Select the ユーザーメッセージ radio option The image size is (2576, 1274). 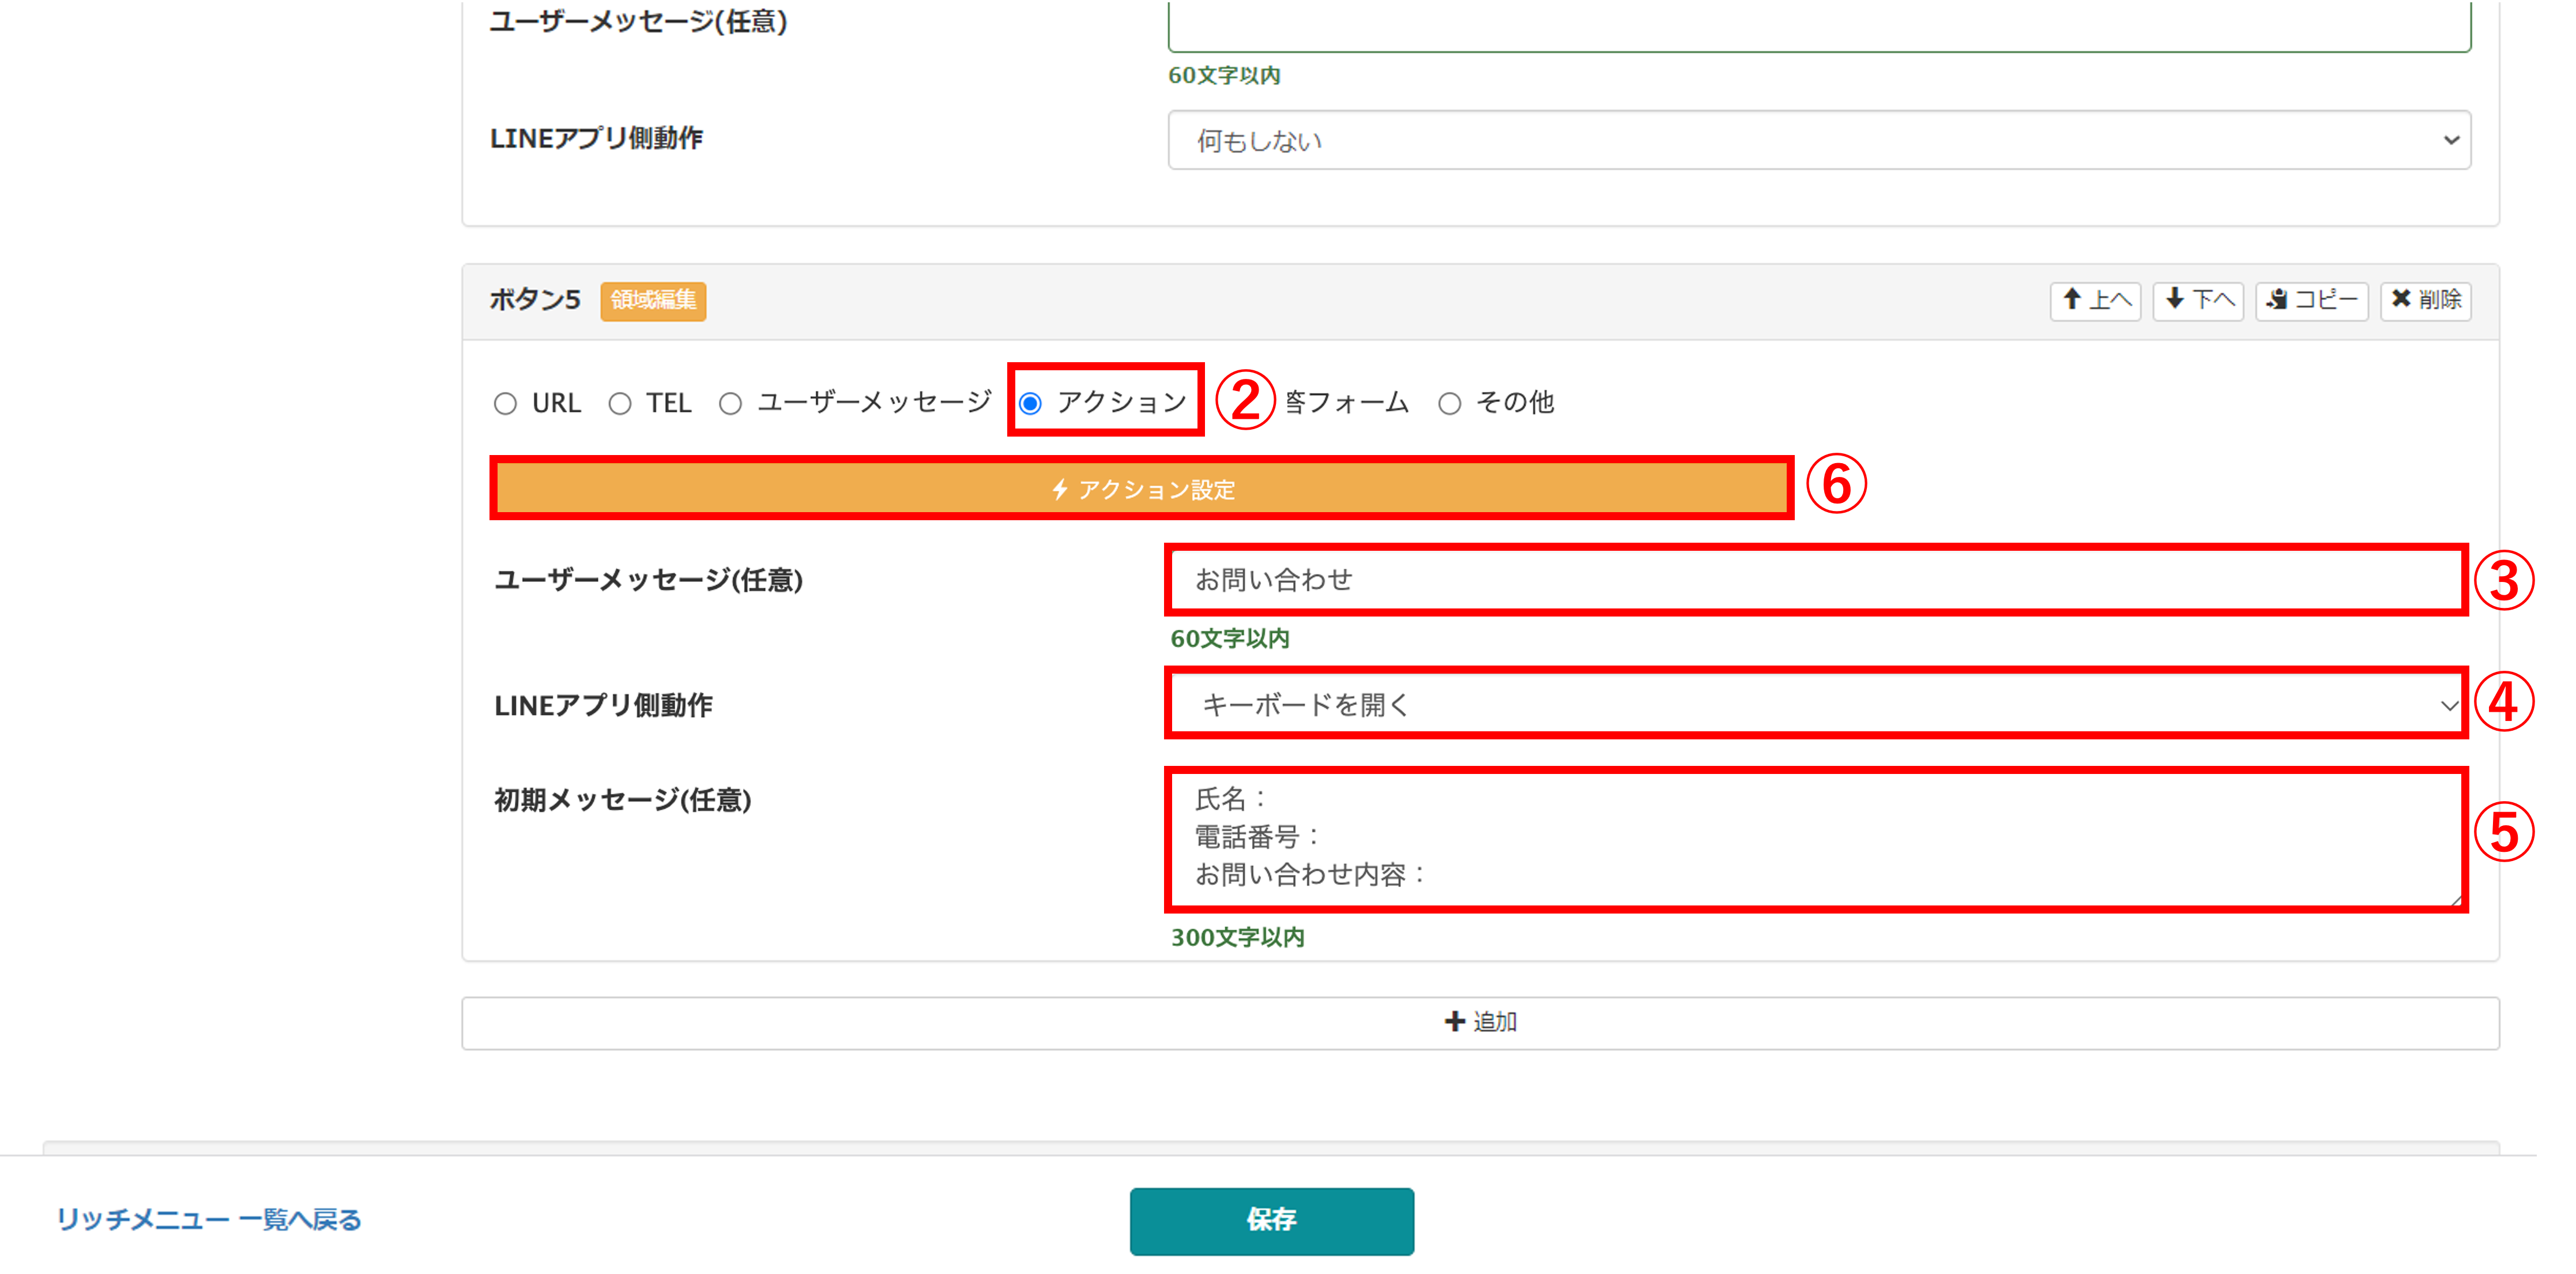pos(731,403)
